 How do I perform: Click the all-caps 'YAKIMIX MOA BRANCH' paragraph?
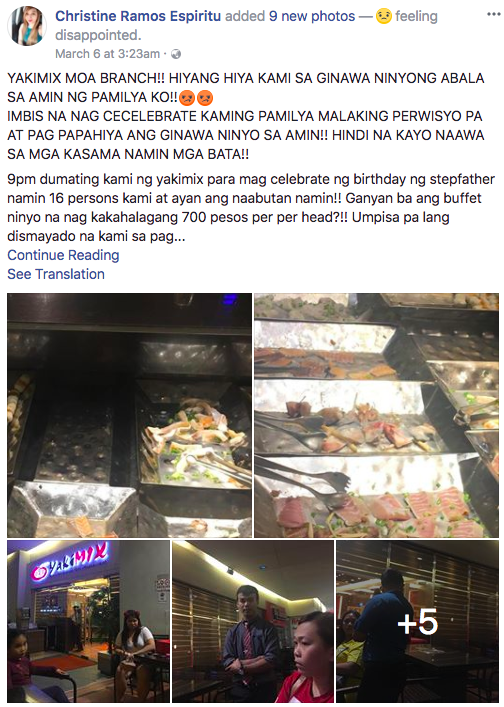pos(246,116)
